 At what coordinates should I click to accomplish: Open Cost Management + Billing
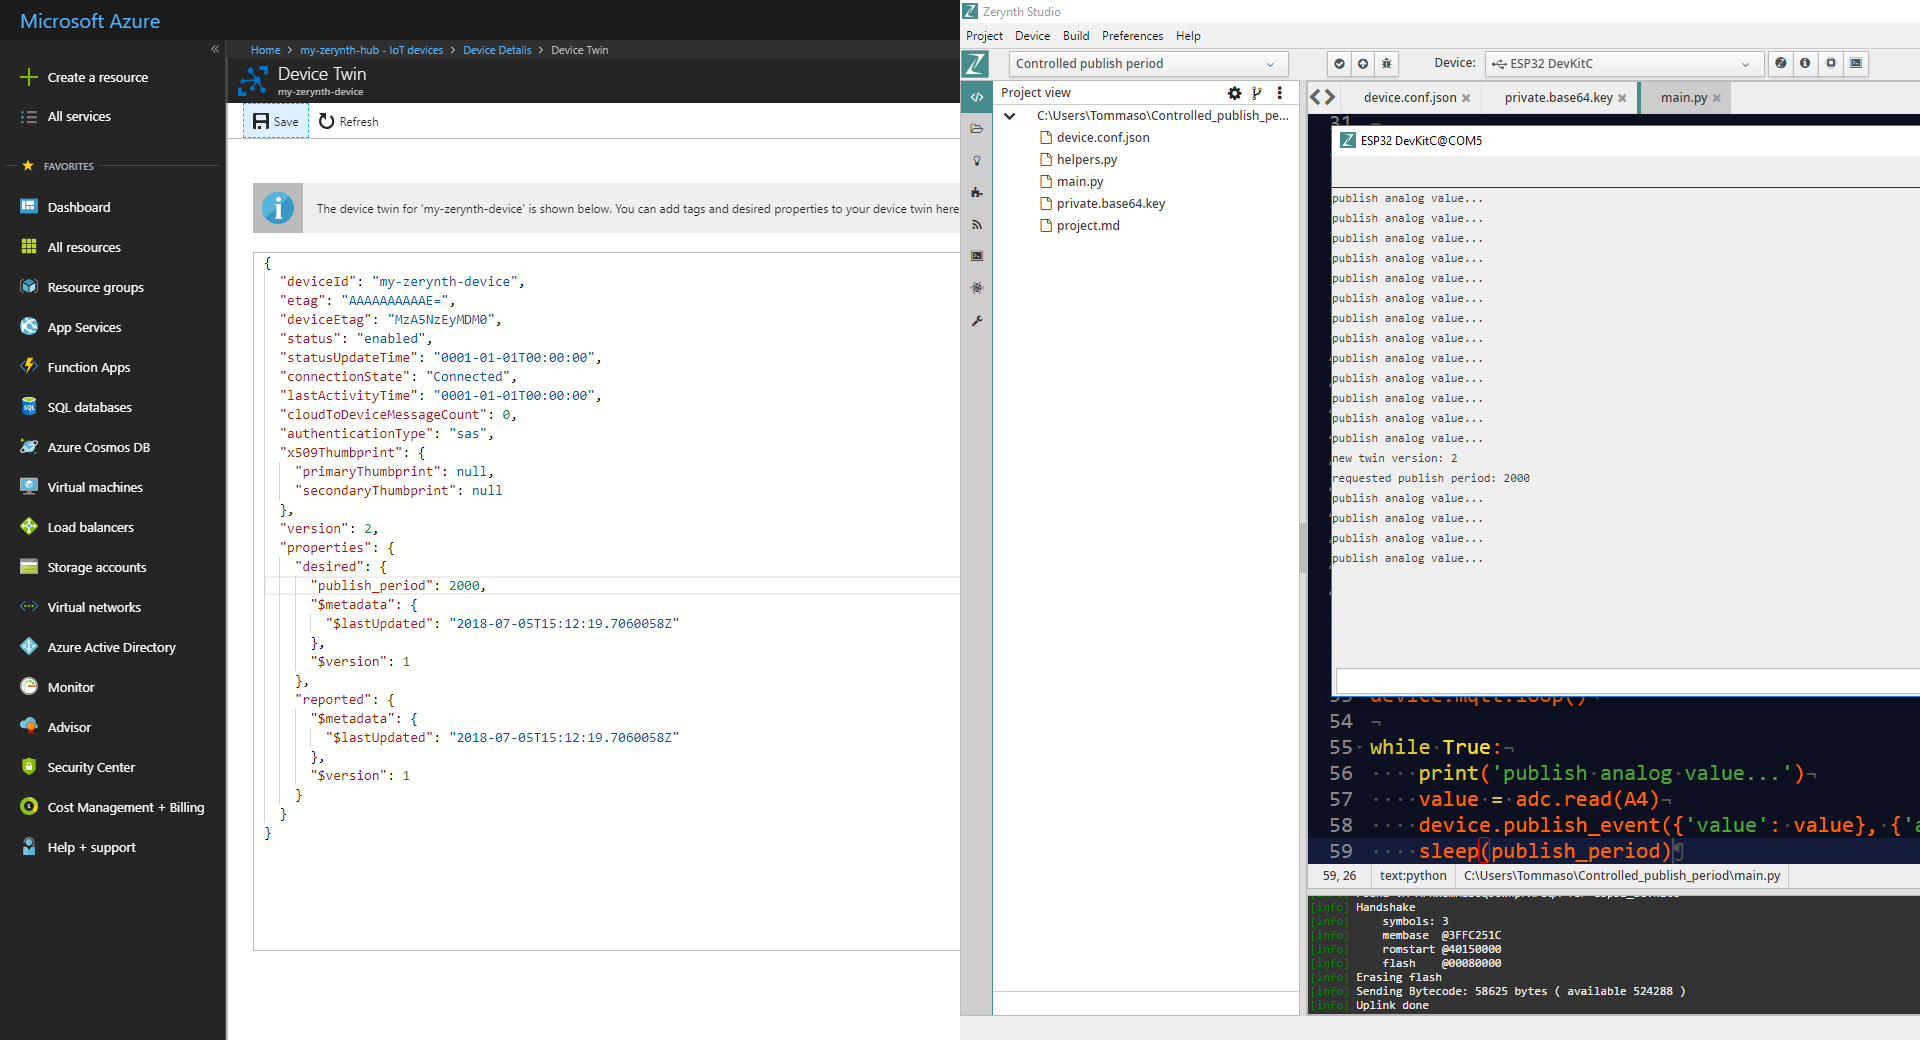(126, 808)
